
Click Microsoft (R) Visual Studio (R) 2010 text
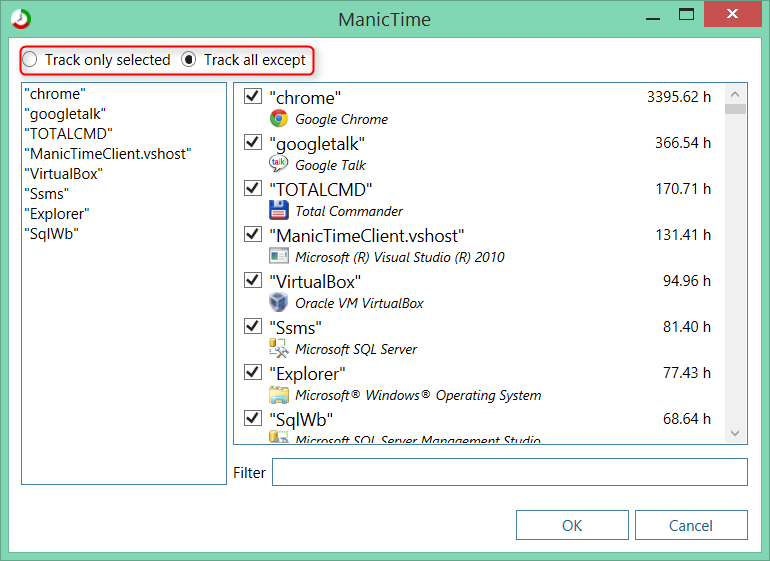(x=400, y=257)
